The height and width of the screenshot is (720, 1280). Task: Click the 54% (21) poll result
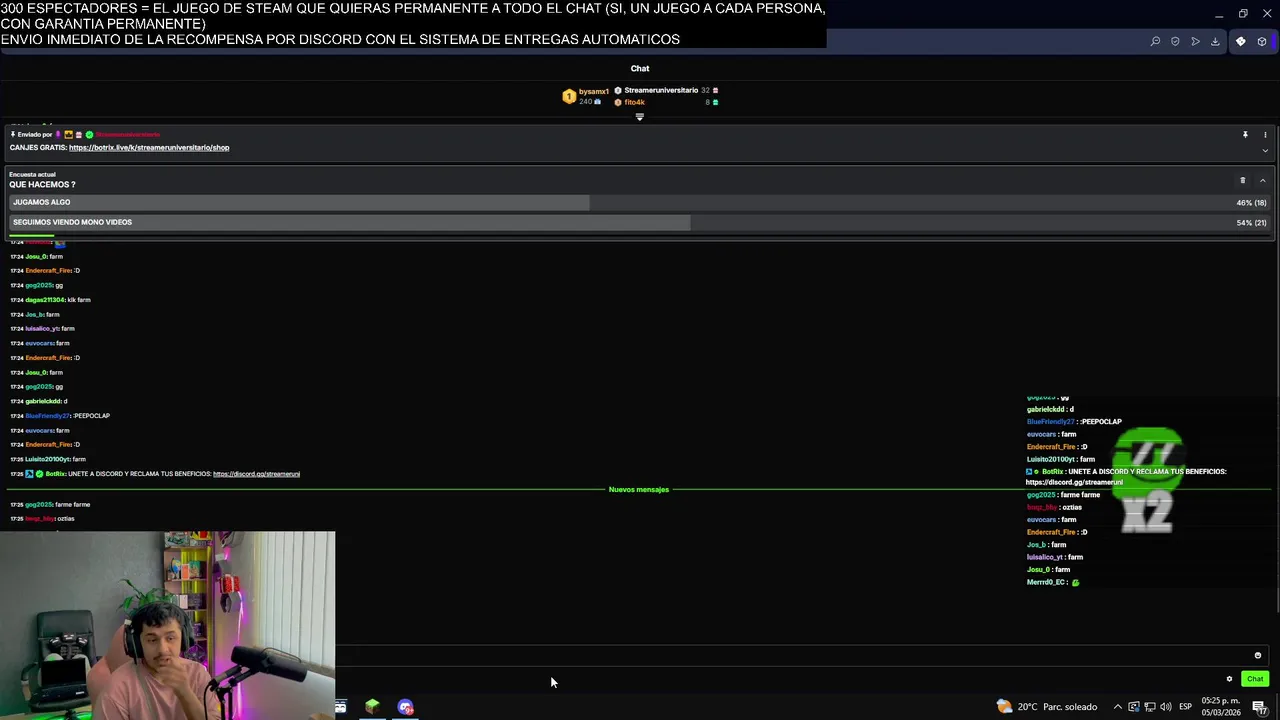[x=1251, y=223]
